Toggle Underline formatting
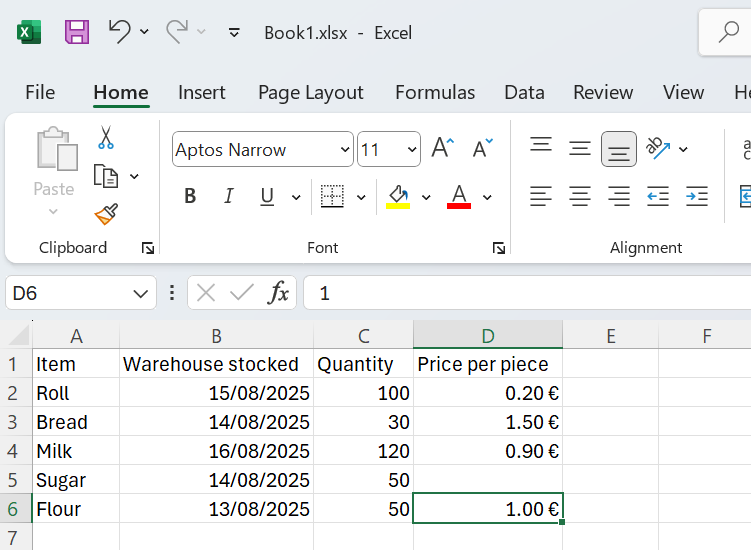 point(267,196)
